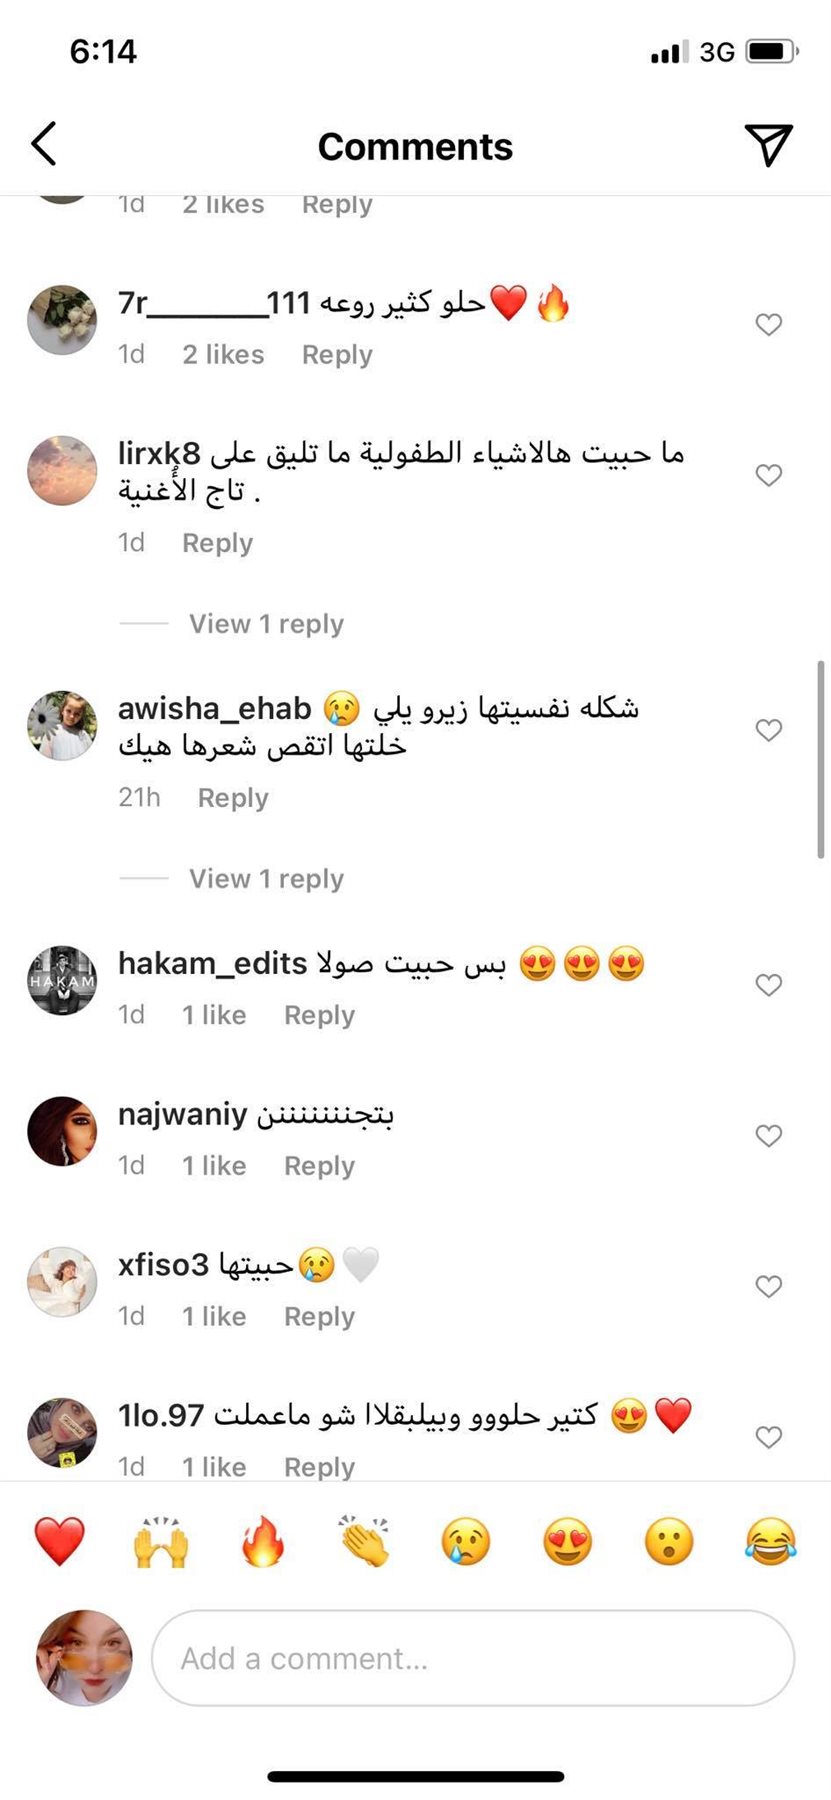Focus the Add a comment field
Screen dimensions: 831x1800
(473, 1658)
